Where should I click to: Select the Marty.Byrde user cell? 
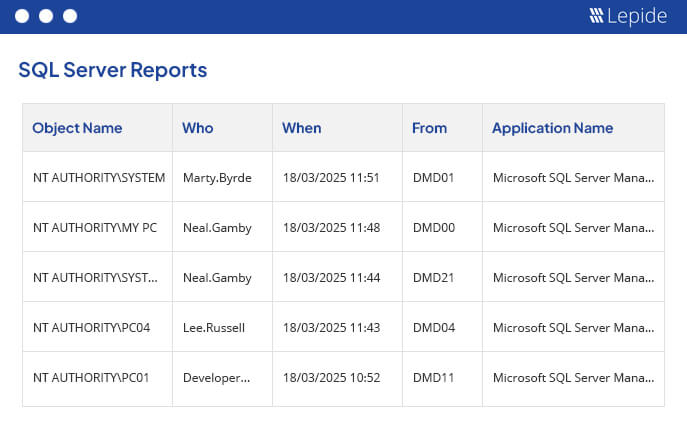point(217,178)
